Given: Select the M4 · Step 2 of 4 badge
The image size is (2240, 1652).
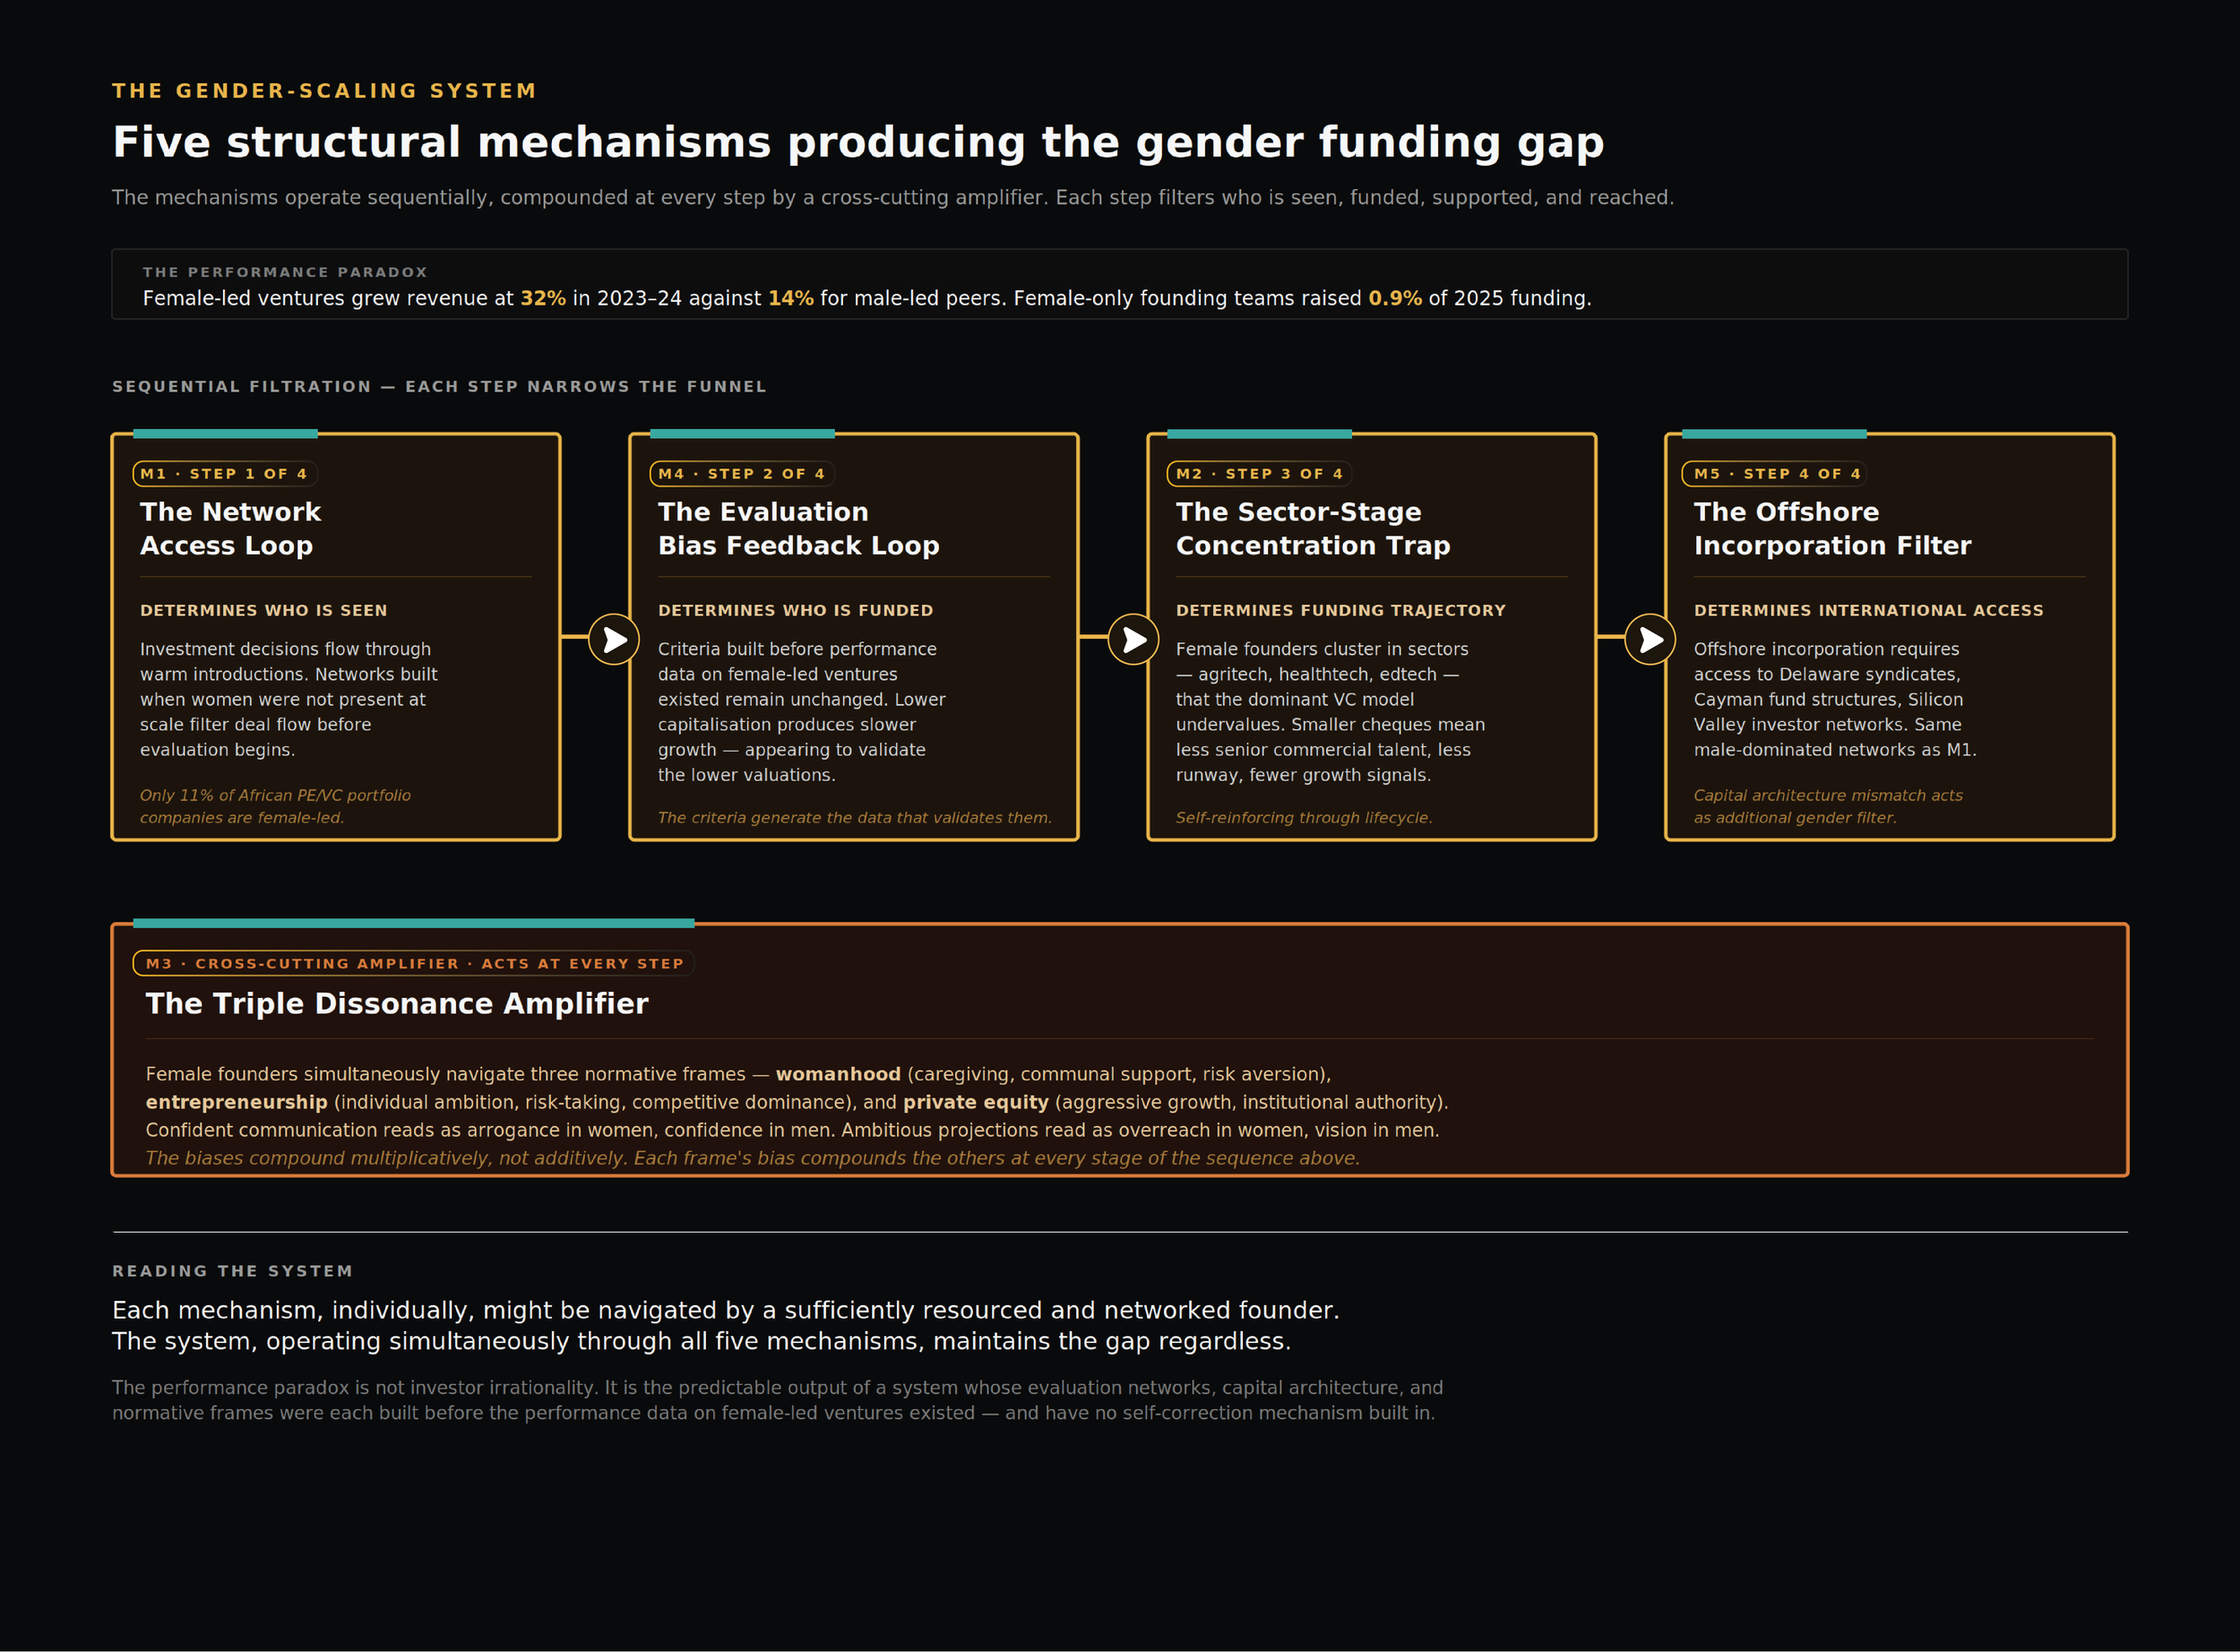Looking at the screenshot, I should [741, 474].
